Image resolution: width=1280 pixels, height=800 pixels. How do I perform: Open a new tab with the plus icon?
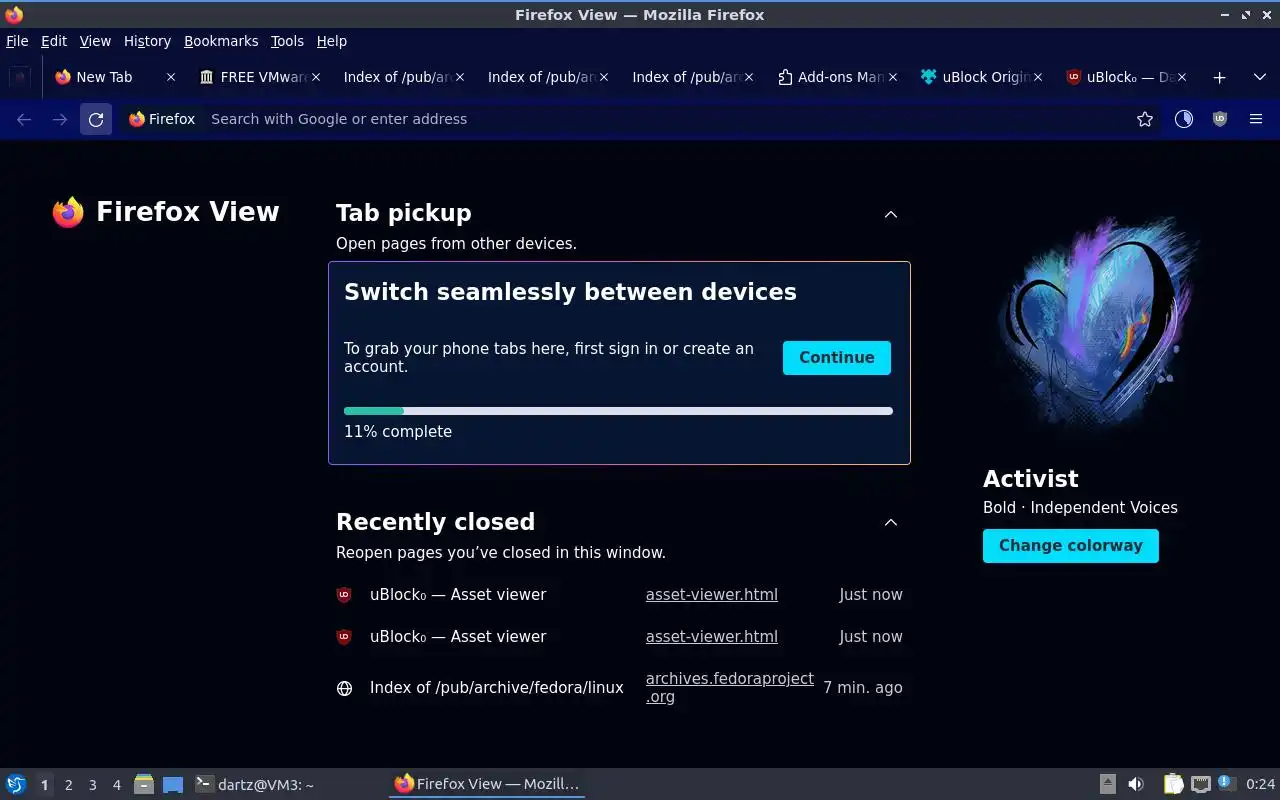1219,77
